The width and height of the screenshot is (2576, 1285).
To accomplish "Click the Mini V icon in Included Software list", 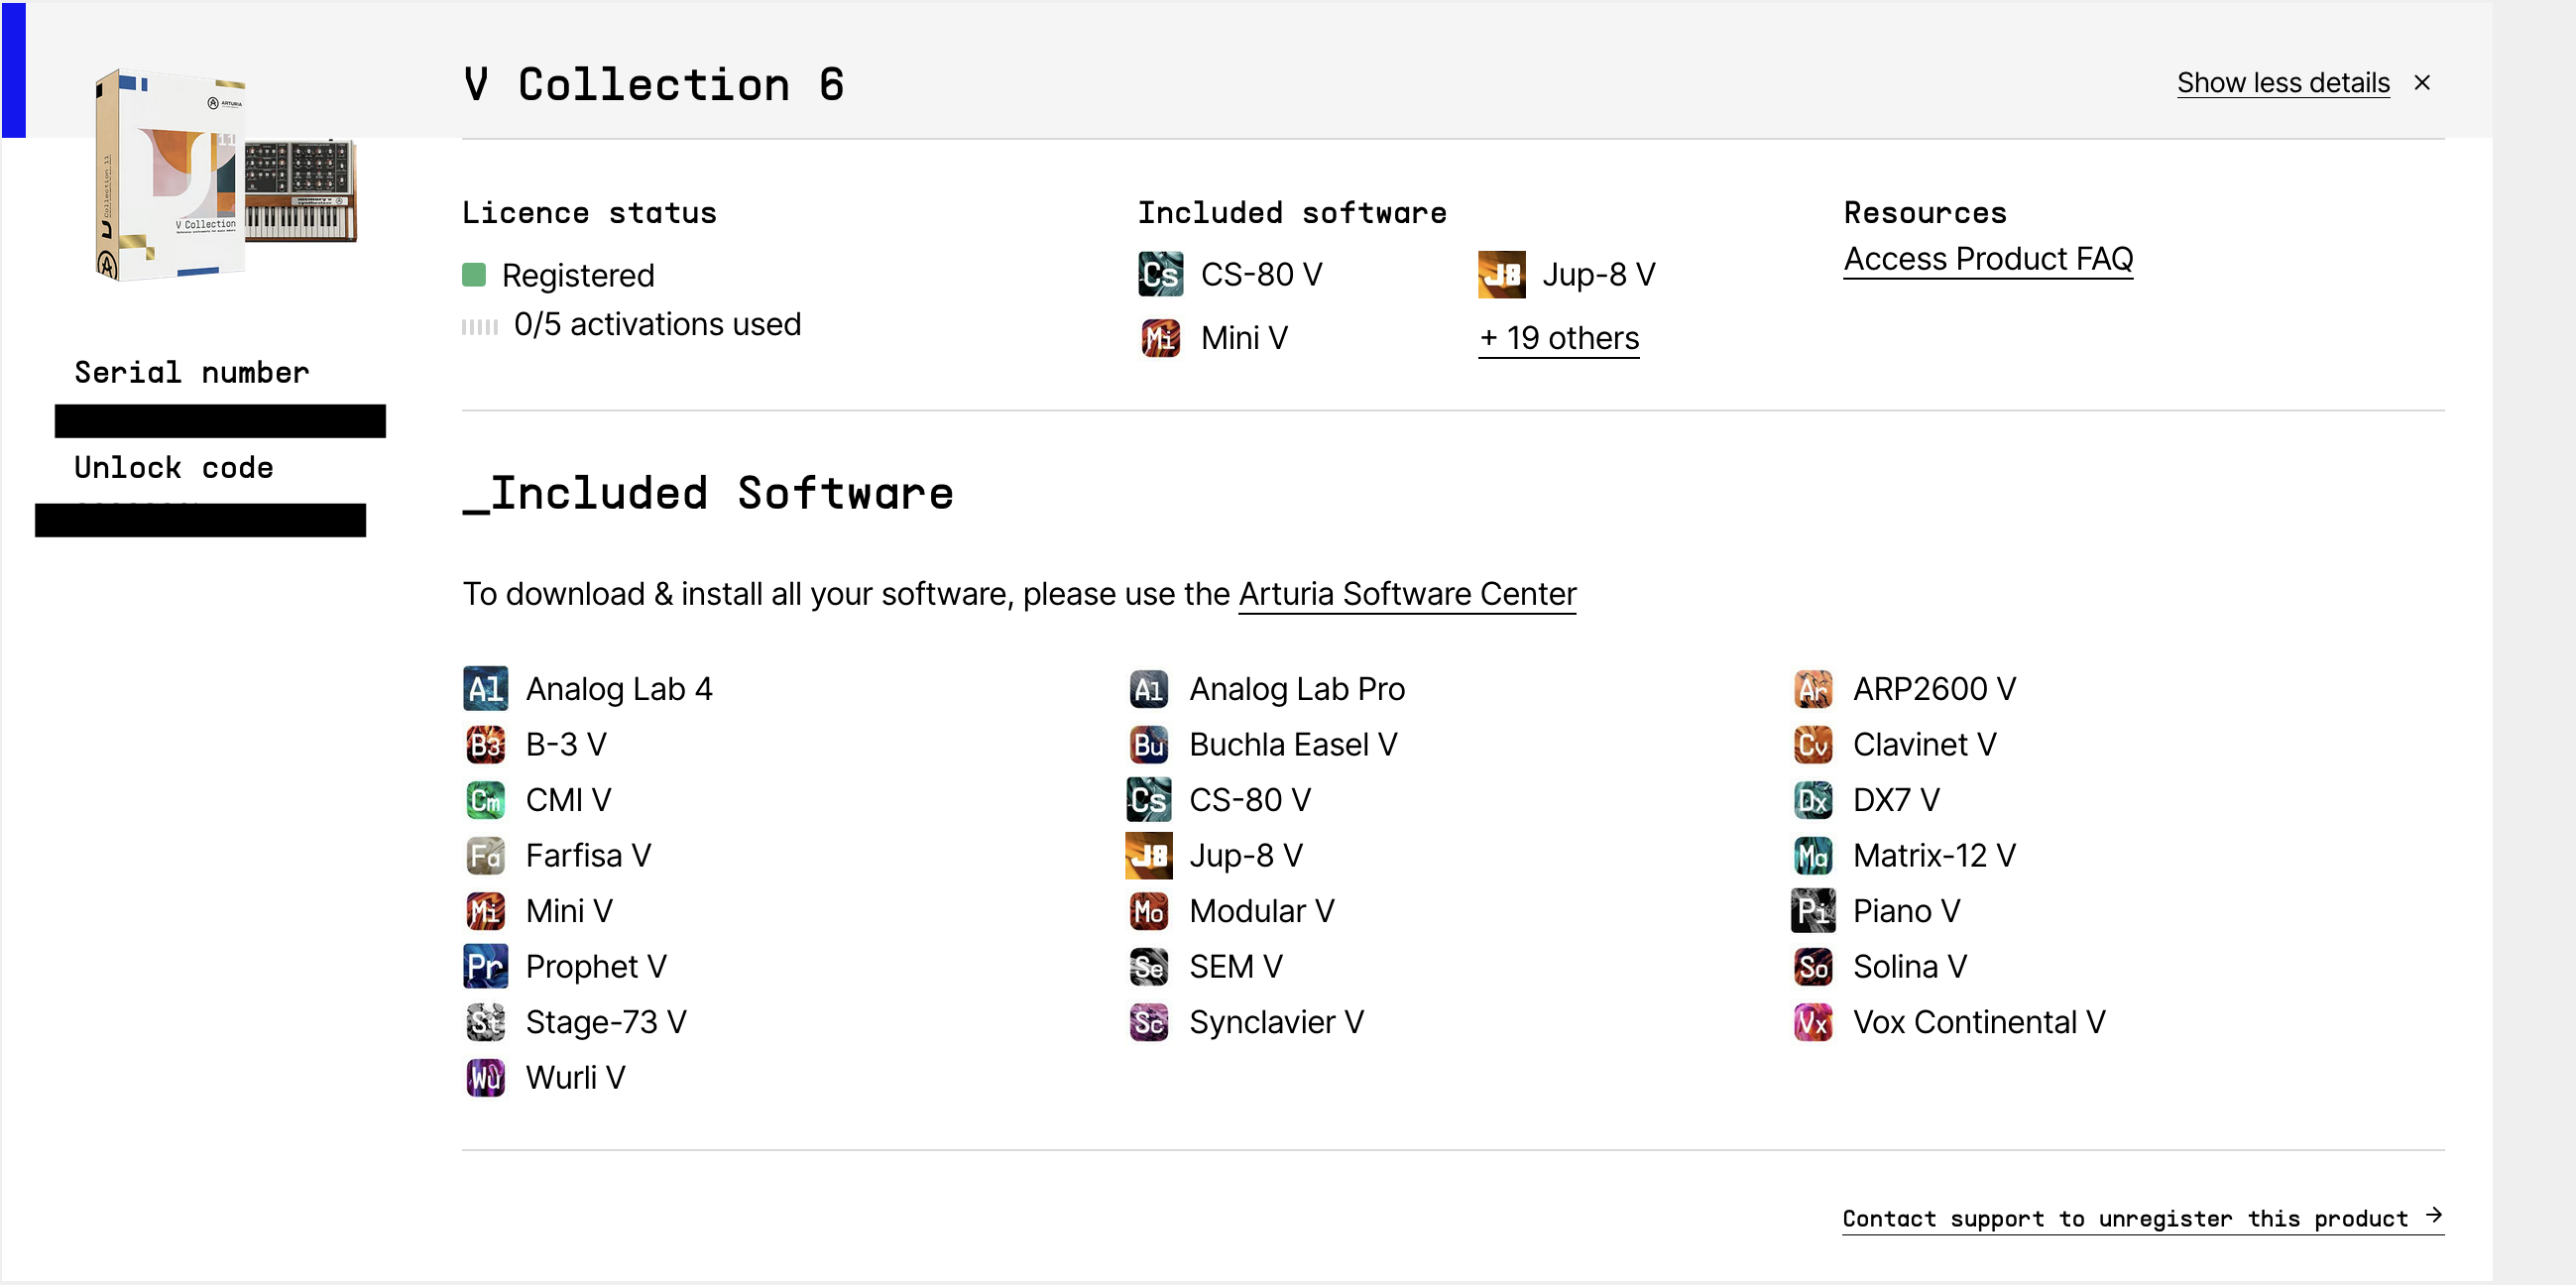I will (485, 911).
